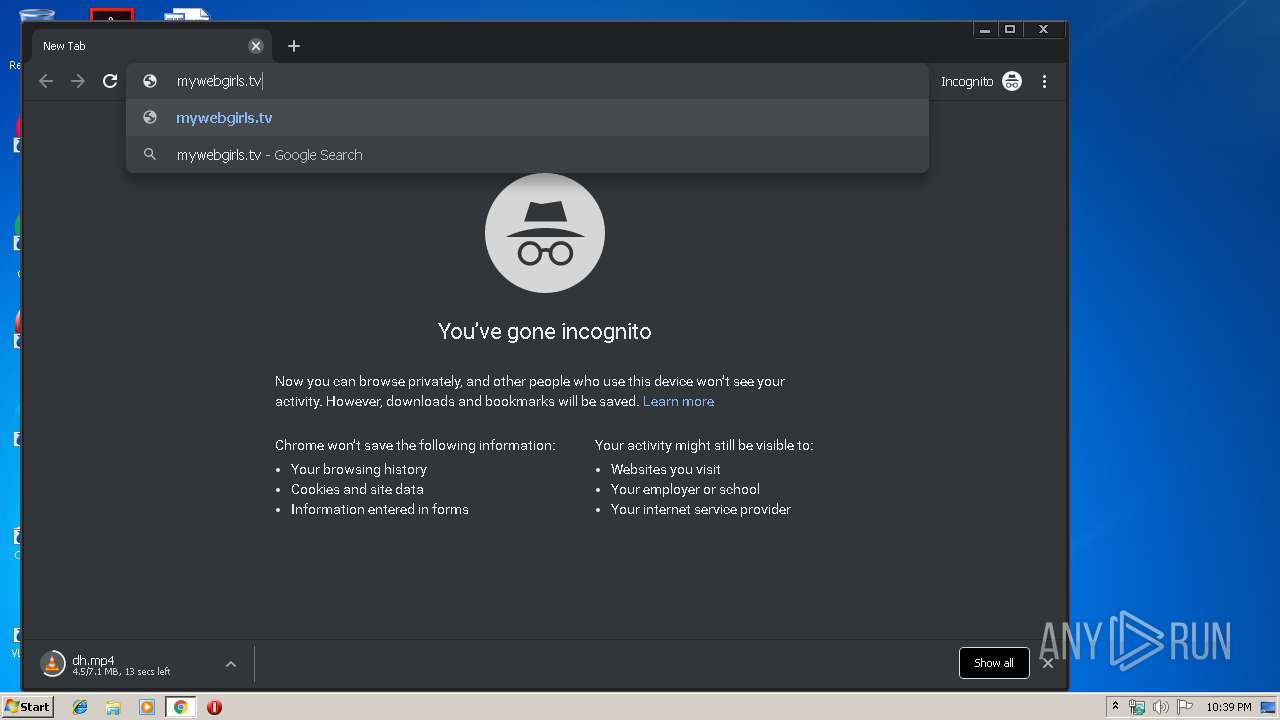
Task: Click the network tray icon
Action: pyautogui.click(x=1137, y=707)
